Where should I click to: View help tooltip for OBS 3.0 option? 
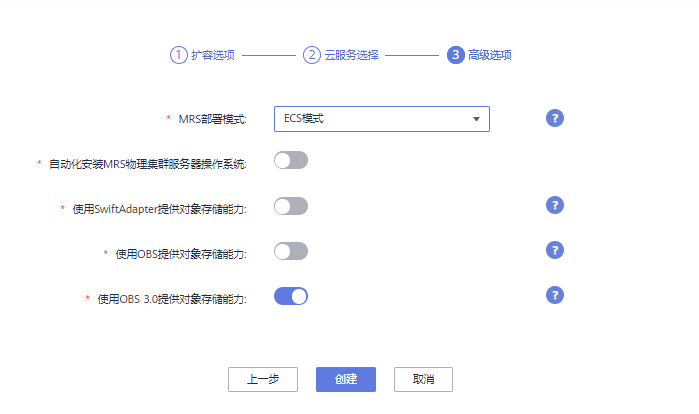555,295
